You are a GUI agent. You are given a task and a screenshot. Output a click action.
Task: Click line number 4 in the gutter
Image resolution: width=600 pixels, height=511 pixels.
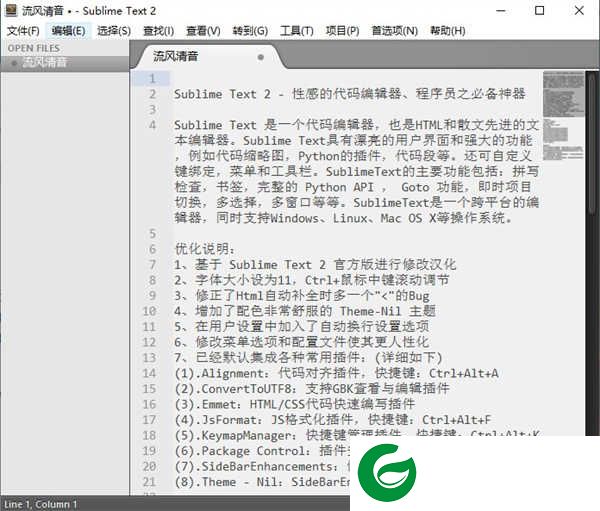pyautogui.click(x=152, y=125)
